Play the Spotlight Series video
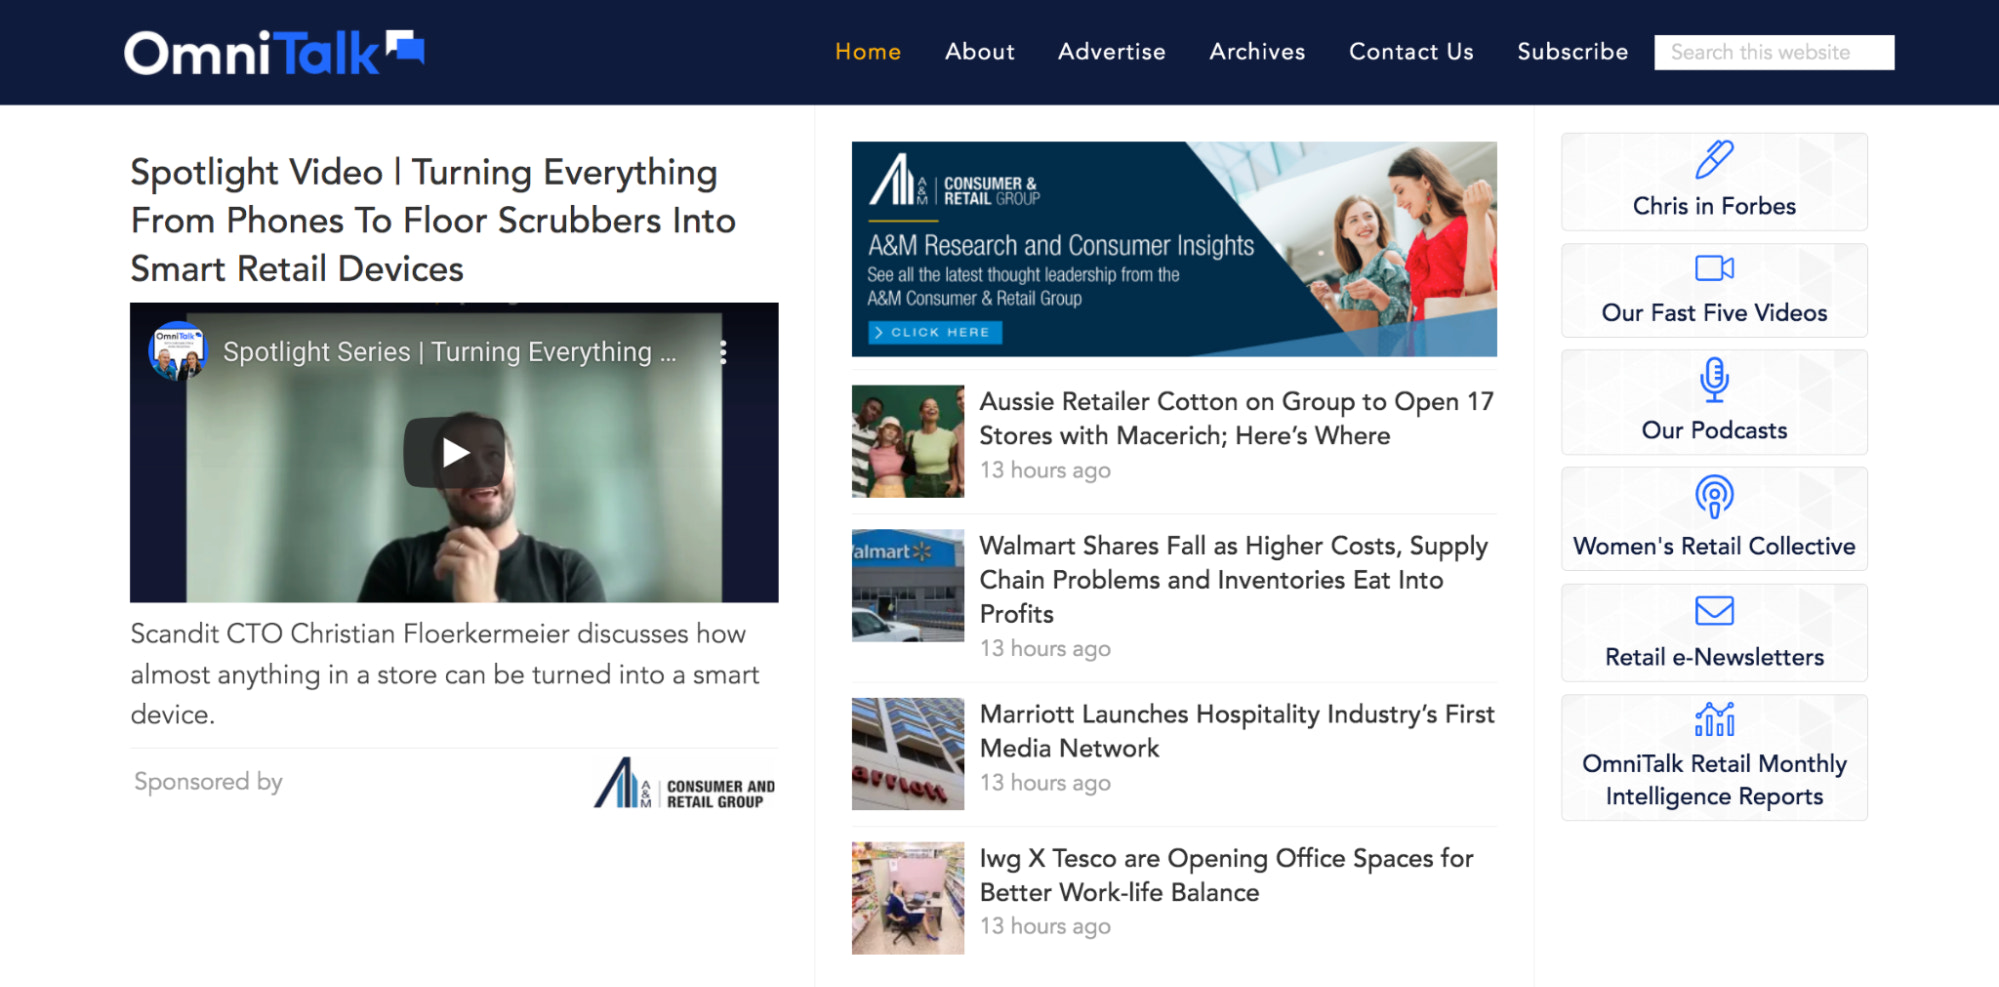The image size is (1999, 987). (454, 453)
